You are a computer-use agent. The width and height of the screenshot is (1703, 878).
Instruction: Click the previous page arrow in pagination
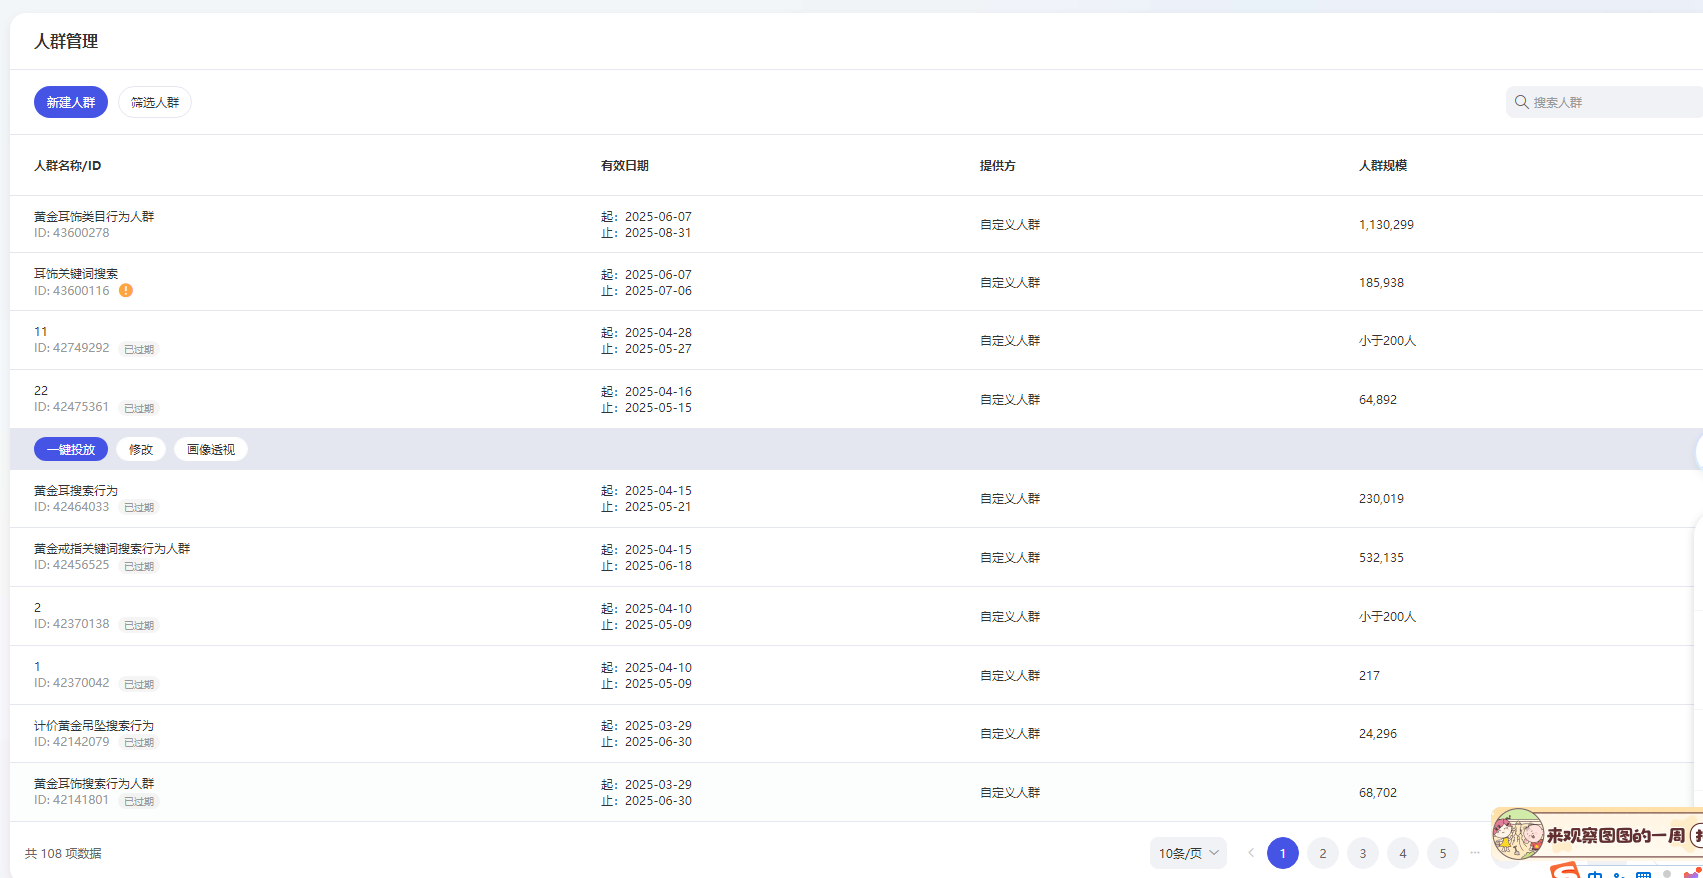1250,853
